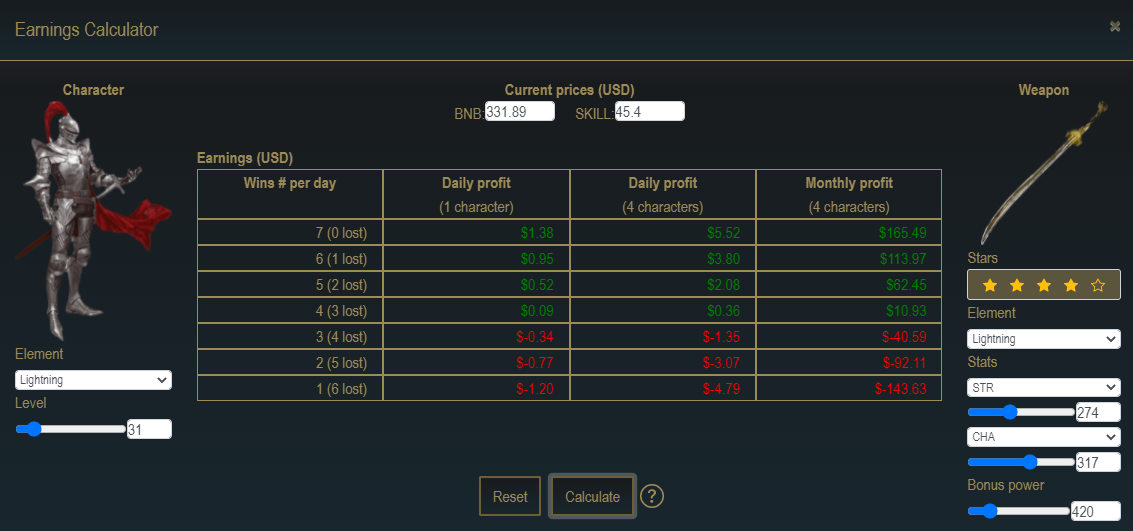
Task: Open the question mark help icon
Action: click(652, 496)
